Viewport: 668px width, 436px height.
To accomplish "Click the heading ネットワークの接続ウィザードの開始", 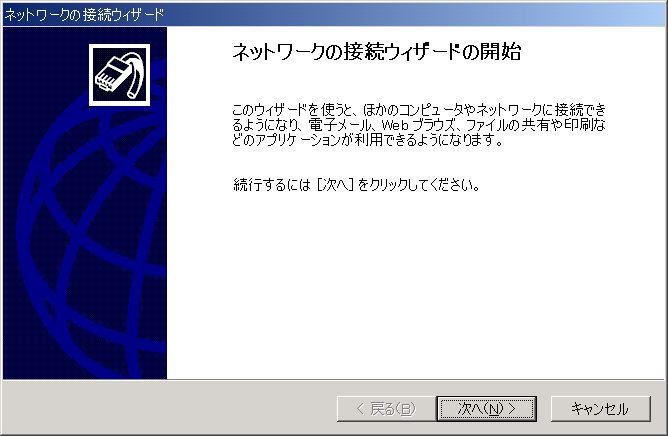I will click(x=377, y=52).
